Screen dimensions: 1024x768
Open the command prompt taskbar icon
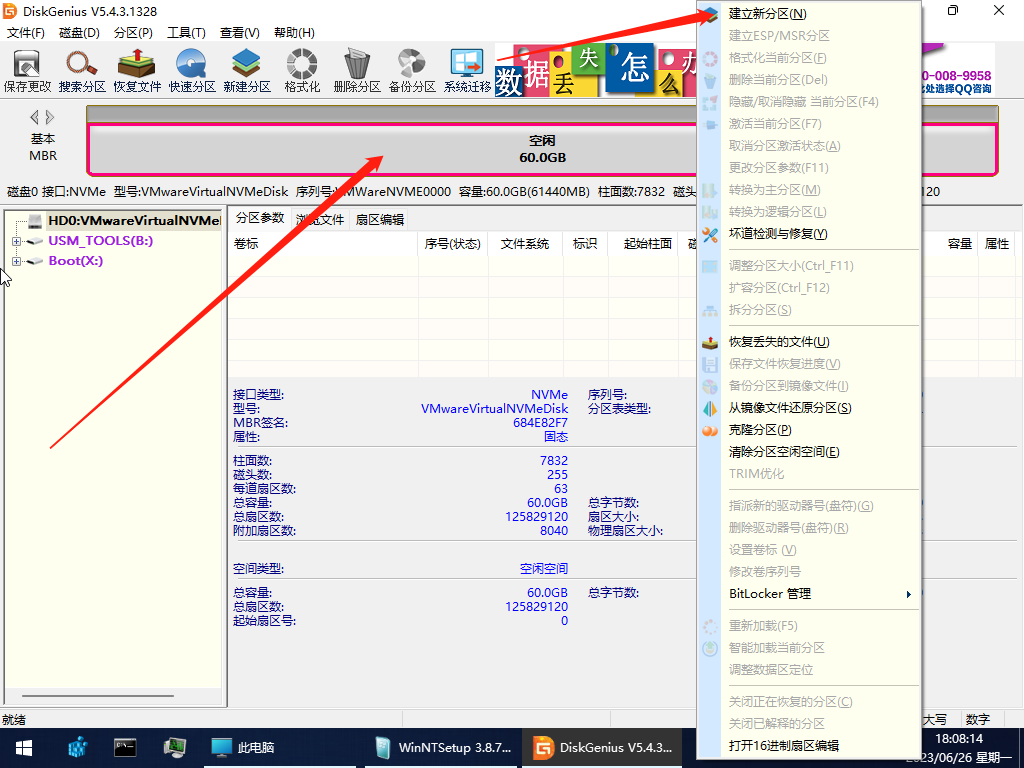point(125,748)
